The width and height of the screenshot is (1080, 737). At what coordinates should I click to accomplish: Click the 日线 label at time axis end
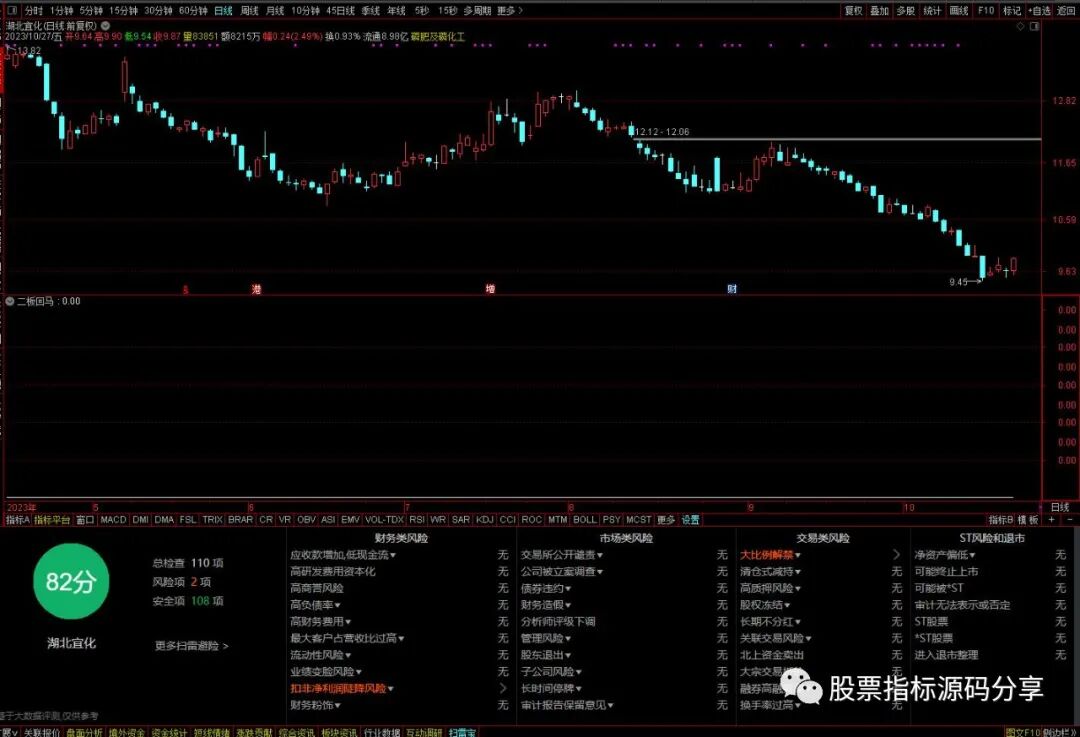[x=1060, y=508]
